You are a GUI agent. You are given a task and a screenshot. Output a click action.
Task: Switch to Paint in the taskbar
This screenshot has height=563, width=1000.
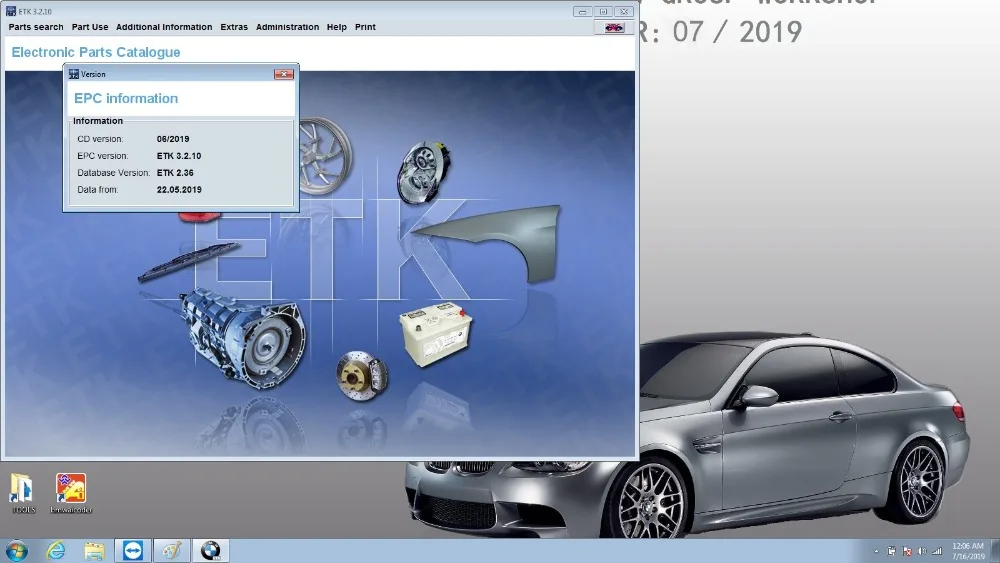pos(171,551)
